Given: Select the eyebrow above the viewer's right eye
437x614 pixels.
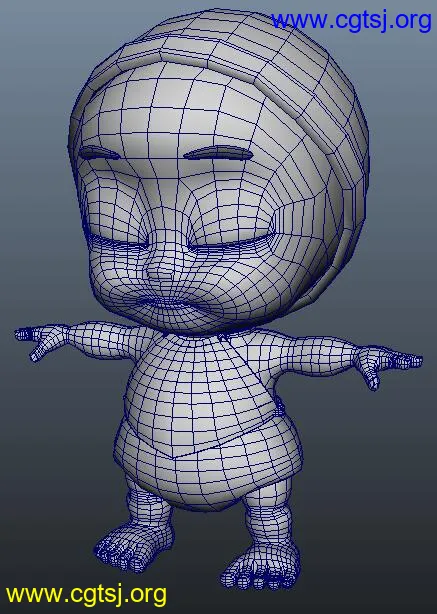Looking at the screenshot, I should 218,153.
